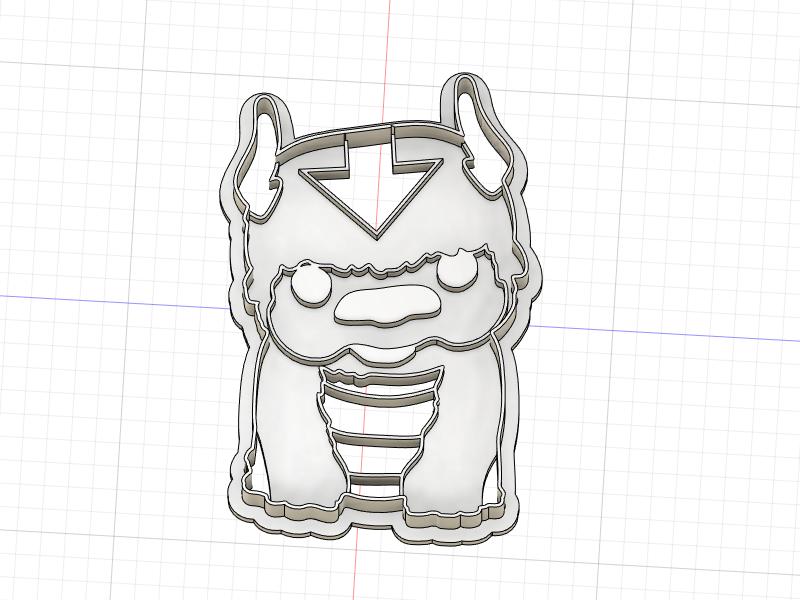Click the left round eye of the model
Image resolution: width=800 pixels, height=600 pixels.
coord(311,286)
